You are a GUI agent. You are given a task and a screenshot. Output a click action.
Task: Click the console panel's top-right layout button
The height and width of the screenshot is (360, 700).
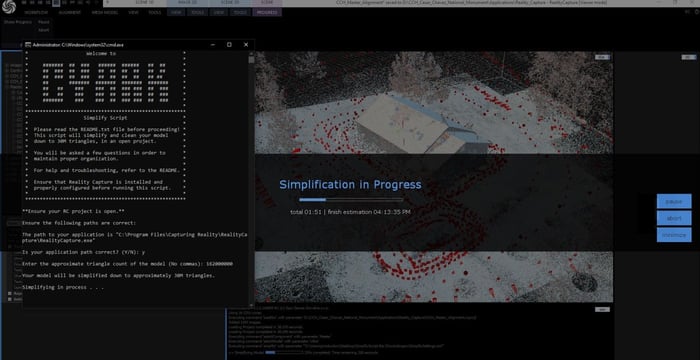click(602, 309)
